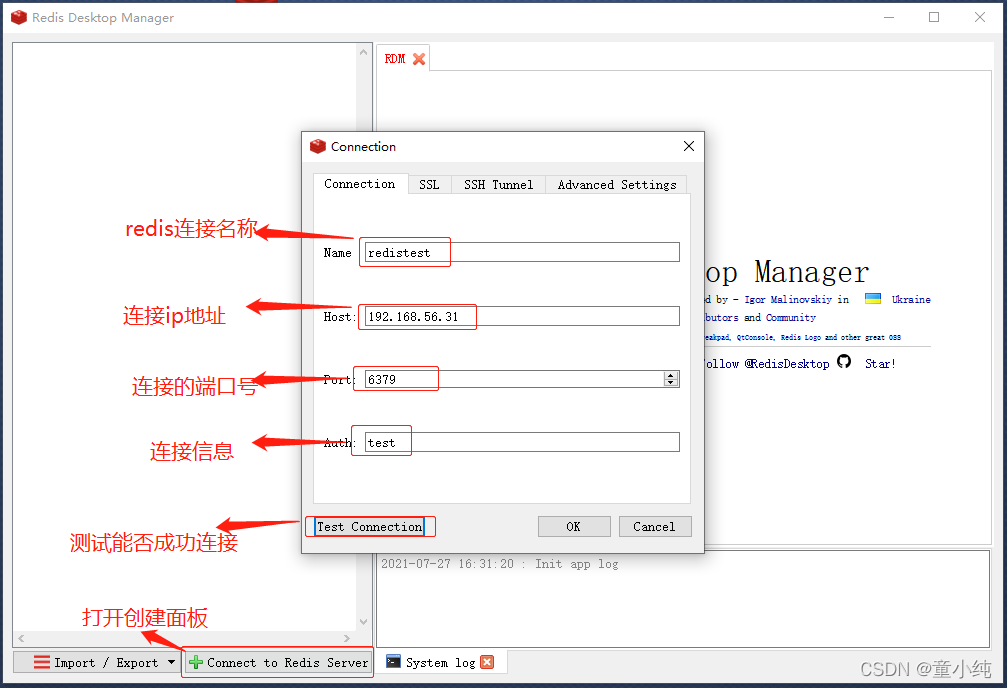1007x688 pixels.
Task: Switch to the SSH Tunnel tab
Action: pos(497,184)
